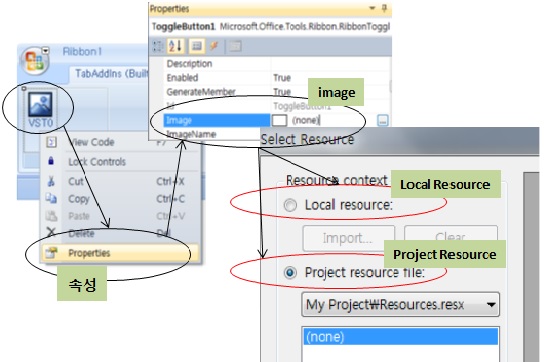Sort properties alphabetically with A-Z icon
The image size is (550, 362).
pos(175,46)
